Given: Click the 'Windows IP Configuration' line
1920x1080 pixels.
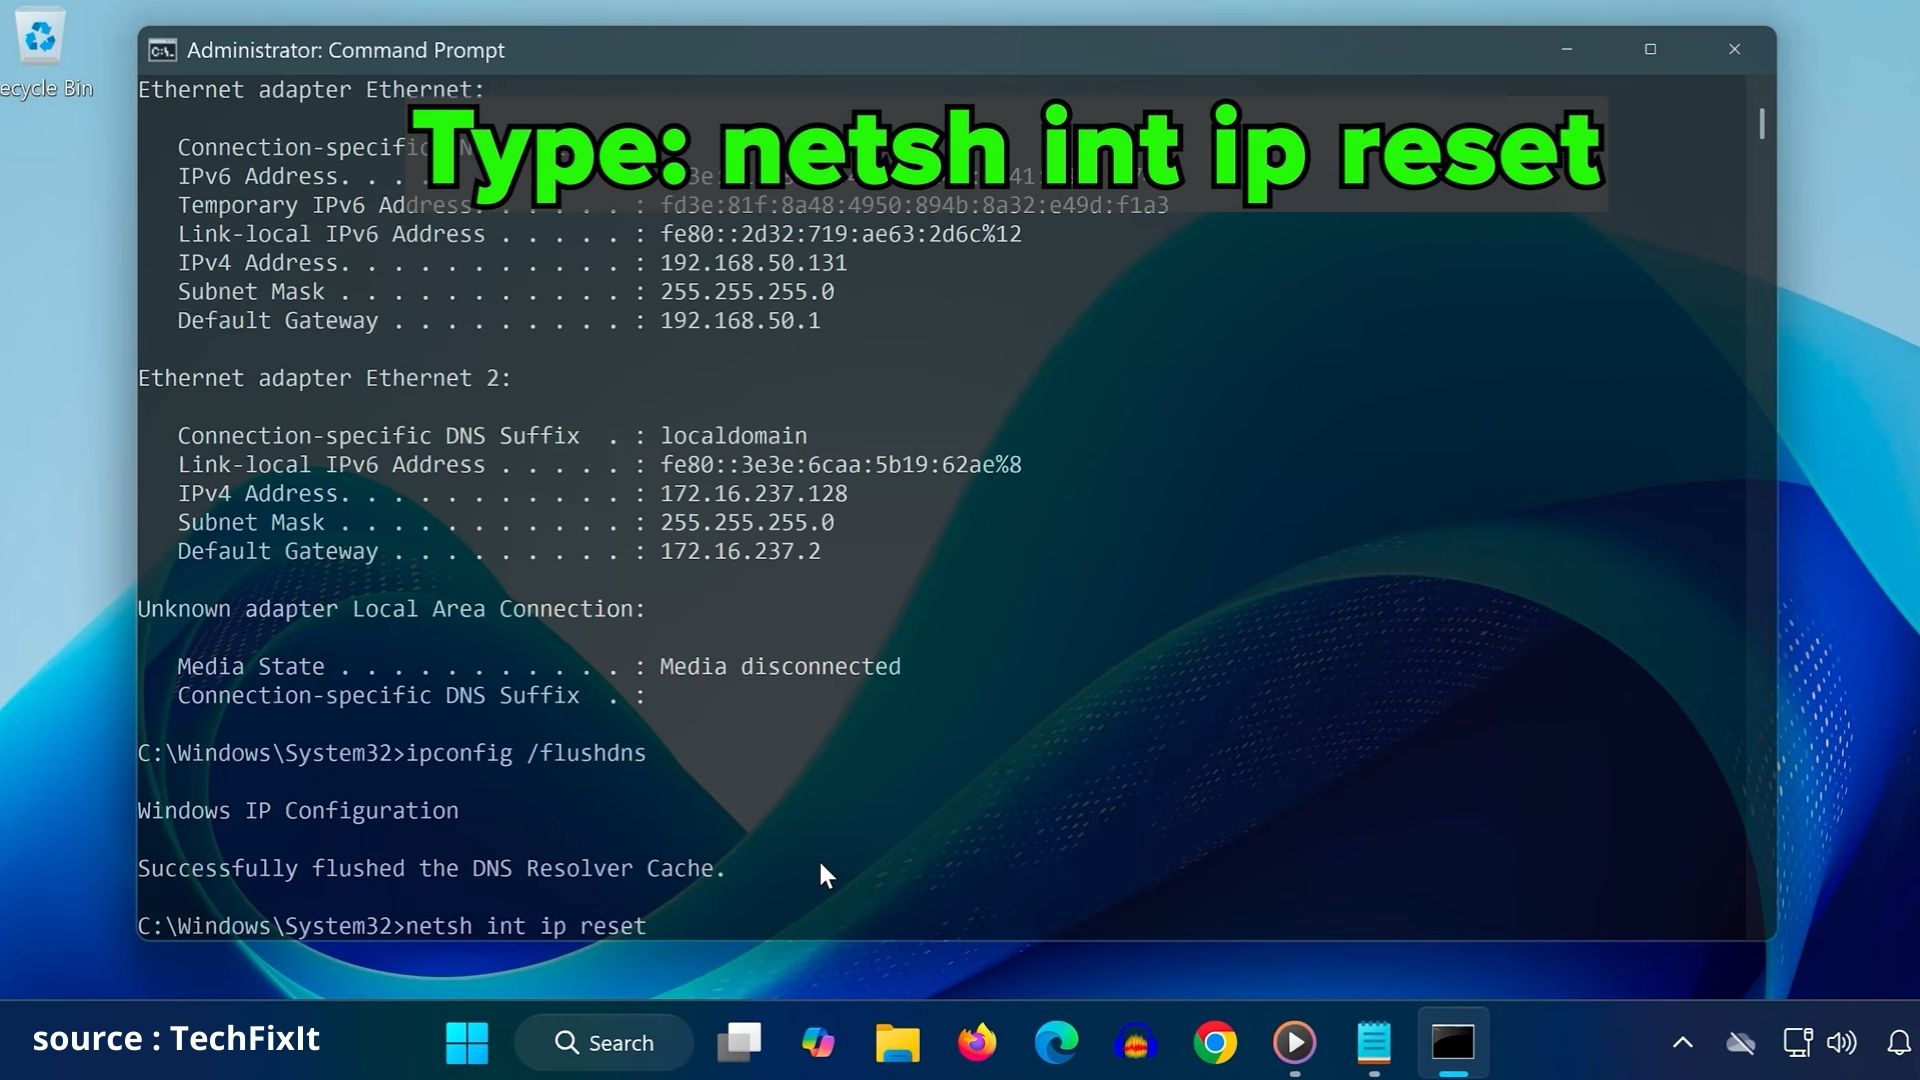Looking at the screenshot, I should pyautogui.click(x=298, y=811).
